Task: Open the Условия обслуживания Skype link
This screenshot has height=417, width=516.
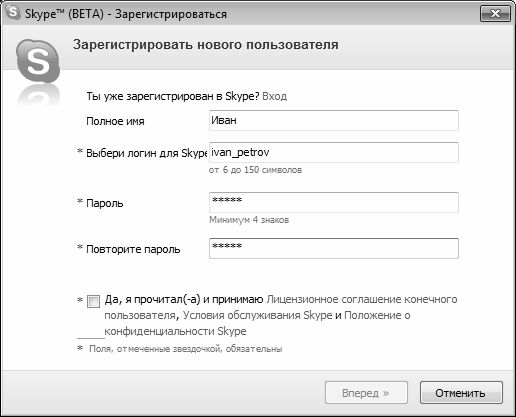Action: tap(257, 315)
